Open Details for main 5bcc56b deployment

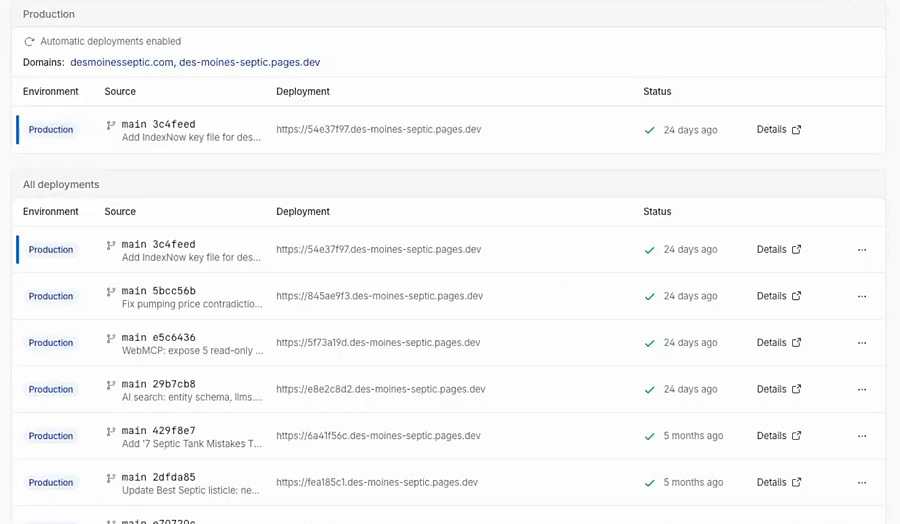(778, 296)
